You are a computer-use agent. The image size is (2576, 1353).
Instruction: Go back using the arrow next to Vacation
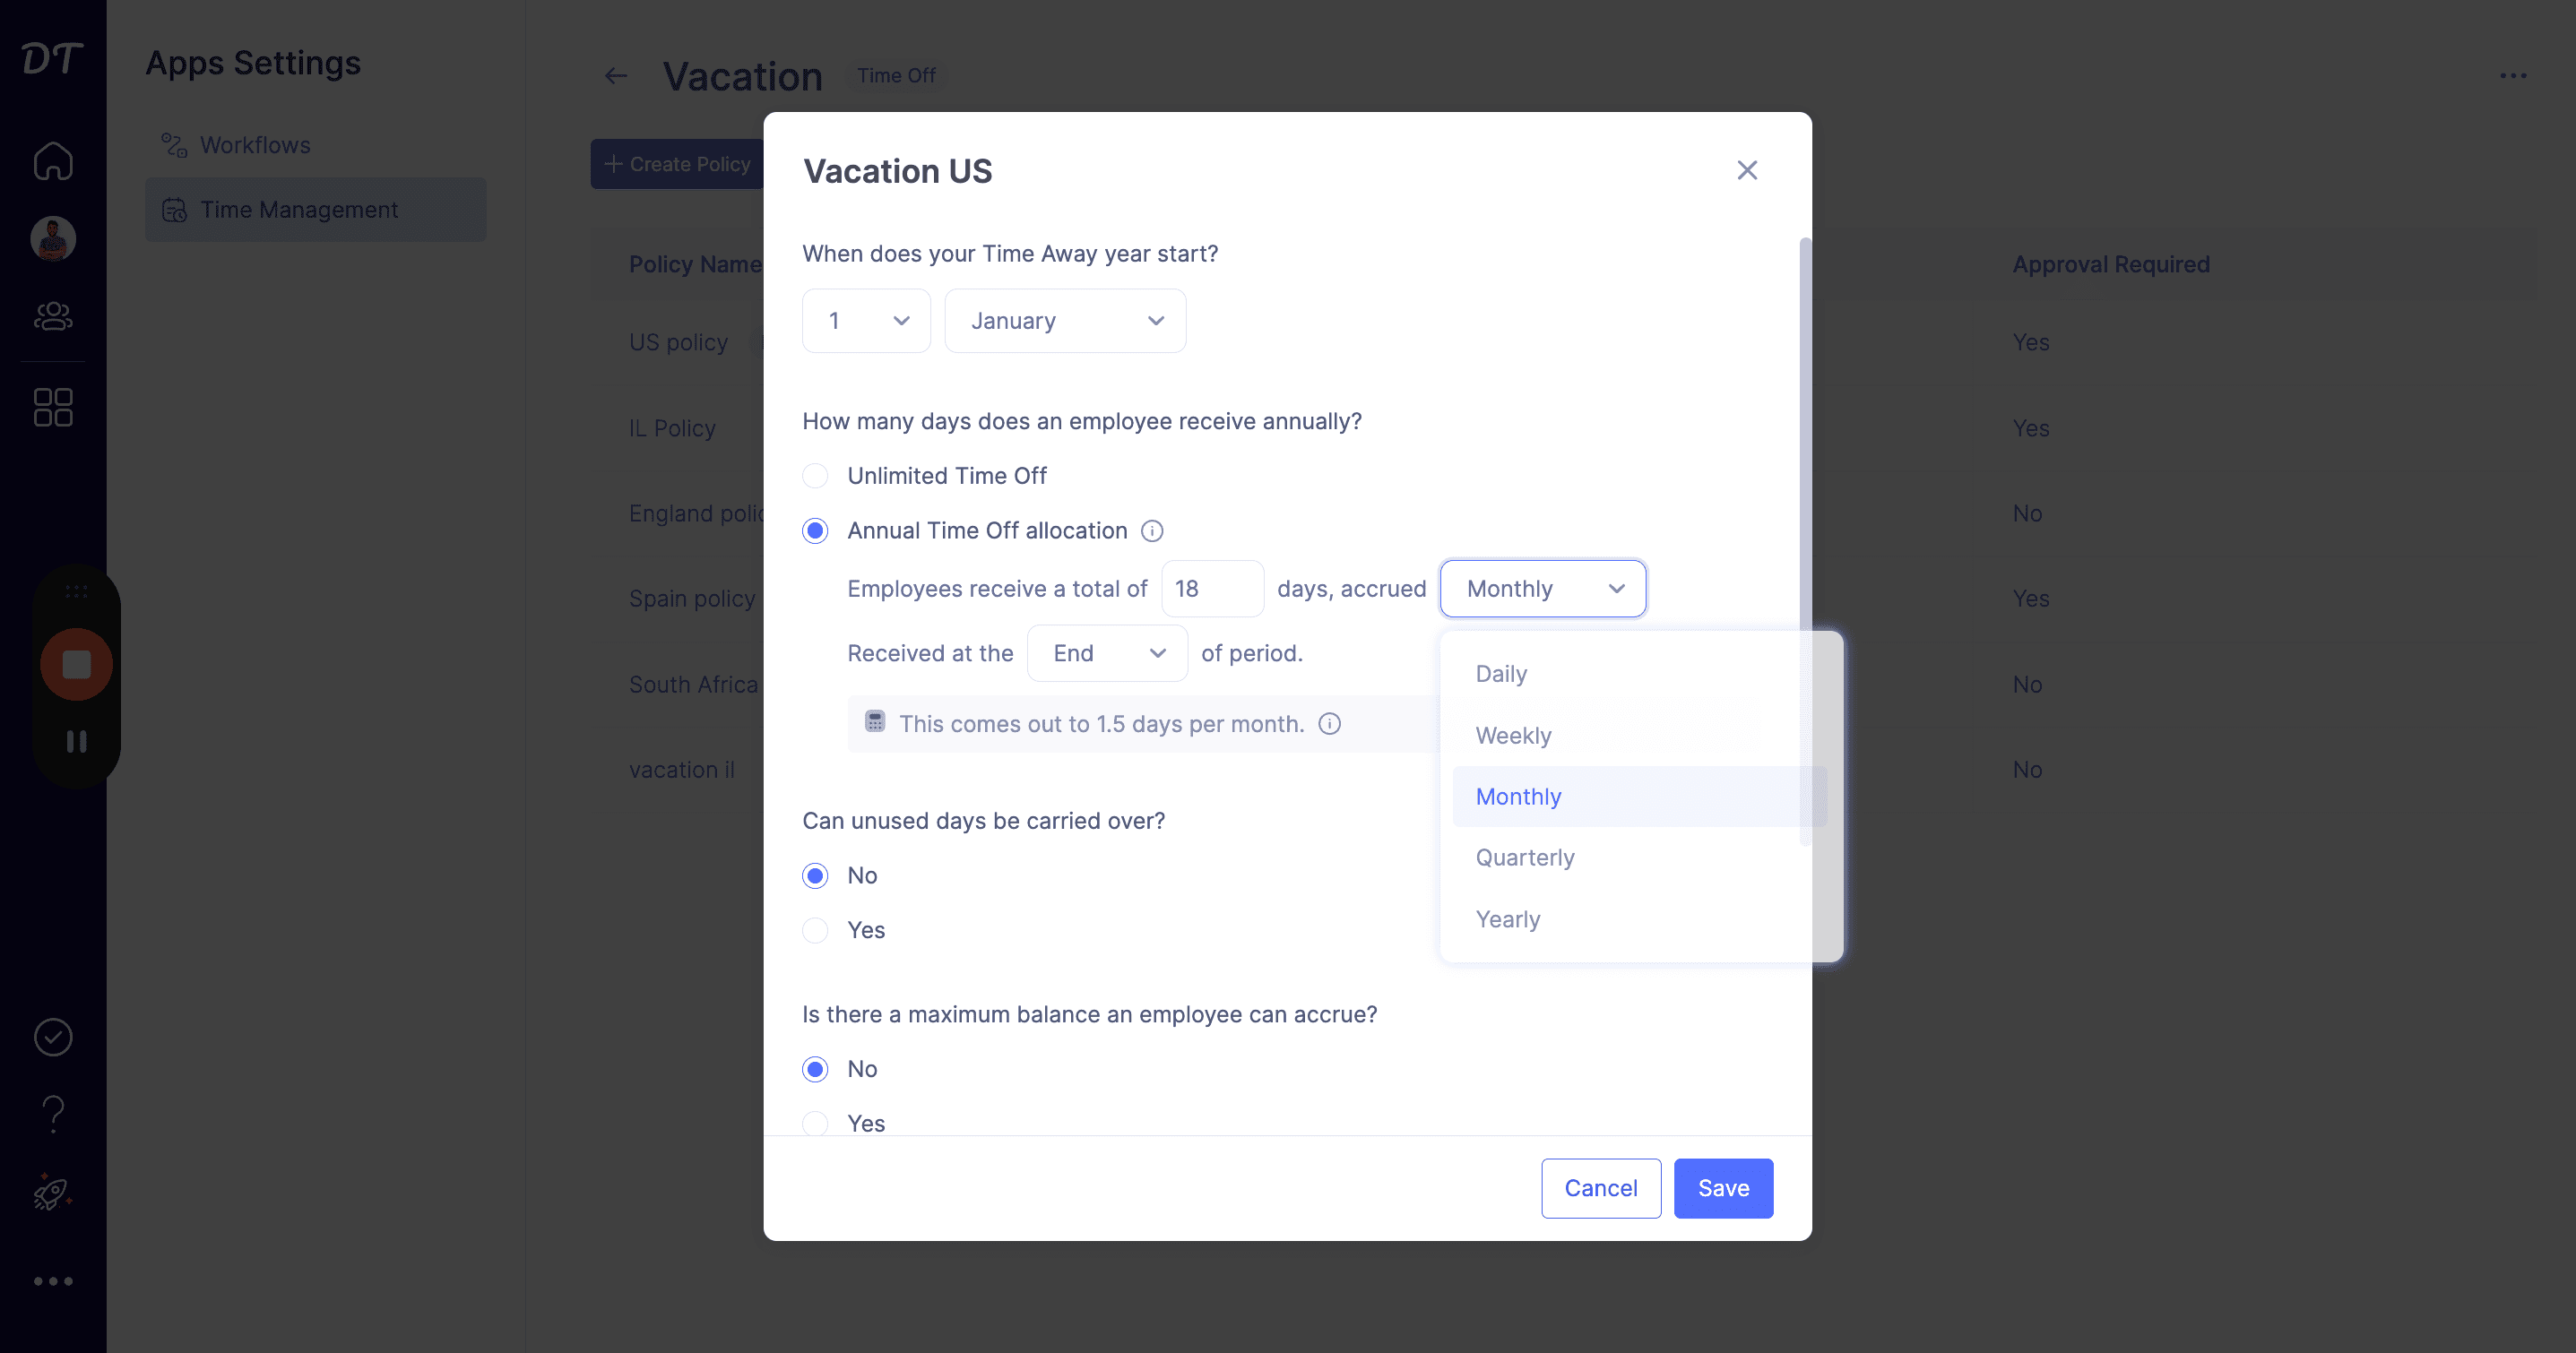point(616,76)
